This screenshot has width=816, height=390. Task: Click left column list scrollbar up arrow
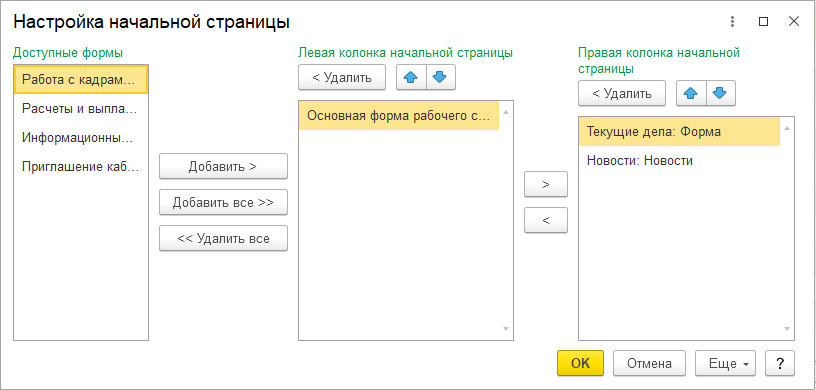506,112
